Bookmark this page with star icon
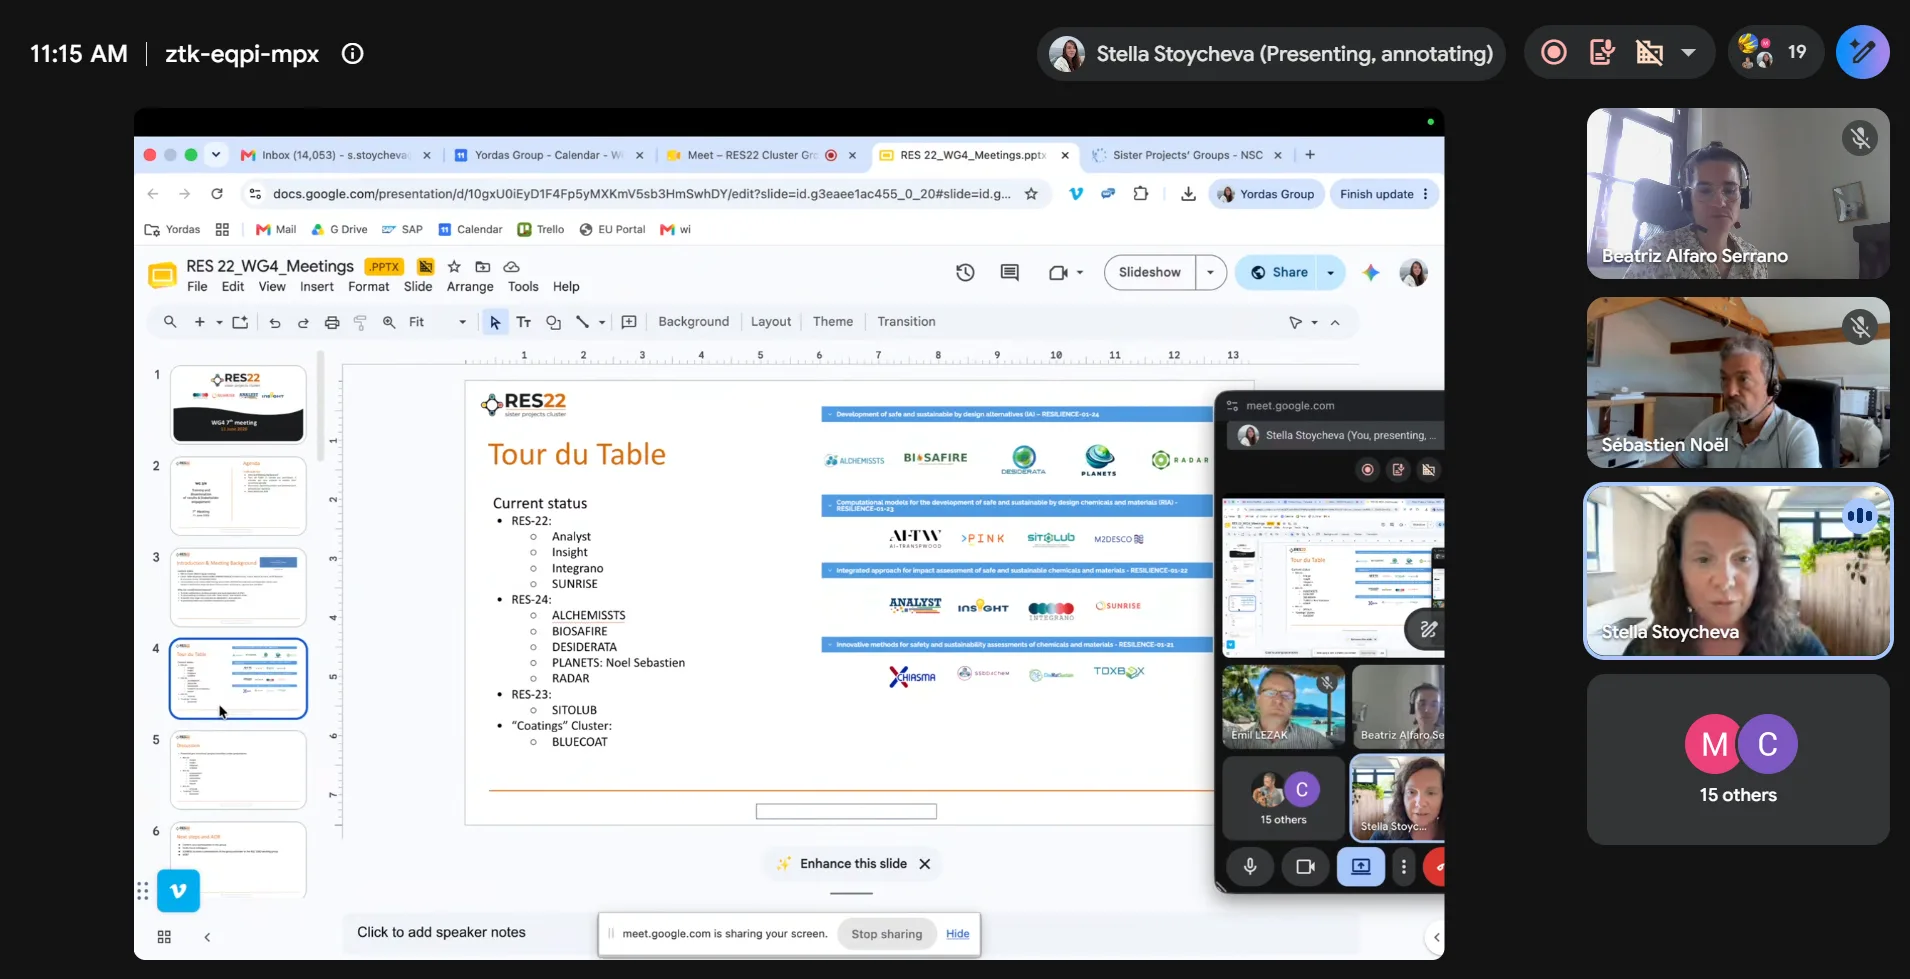 coord(1031,194)
